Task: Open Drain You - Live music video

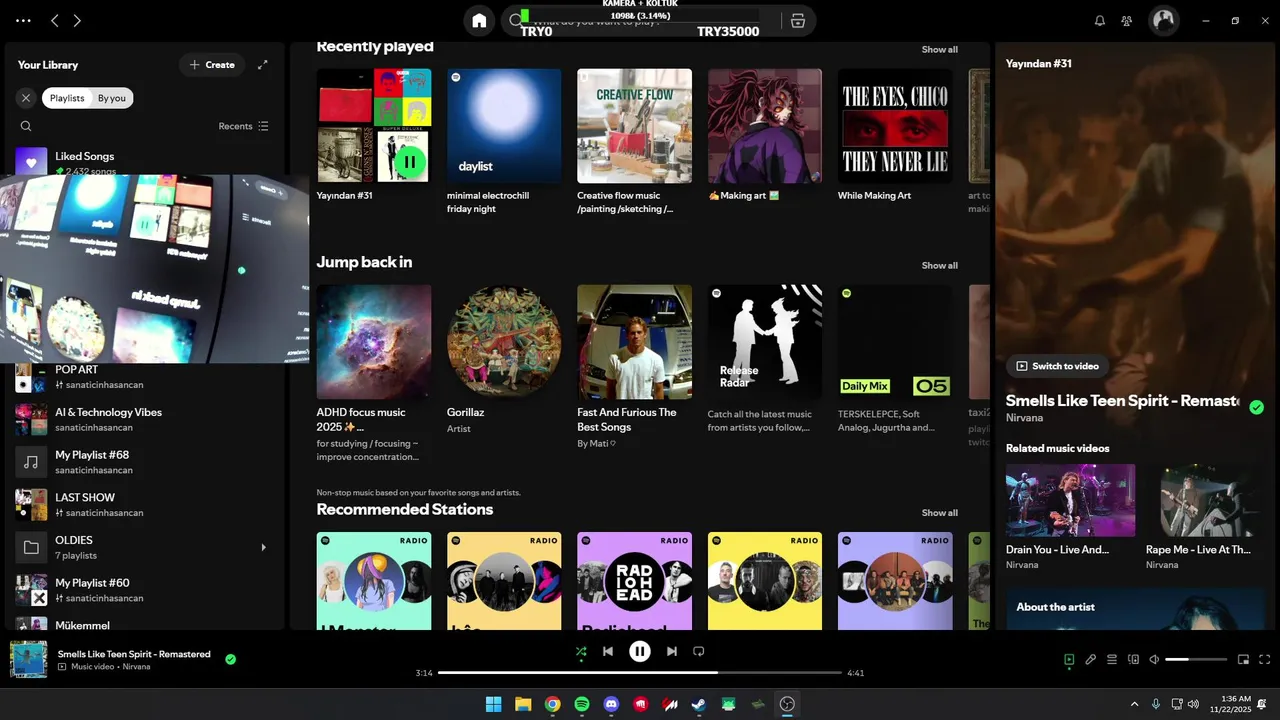Action: [1070, 517]
